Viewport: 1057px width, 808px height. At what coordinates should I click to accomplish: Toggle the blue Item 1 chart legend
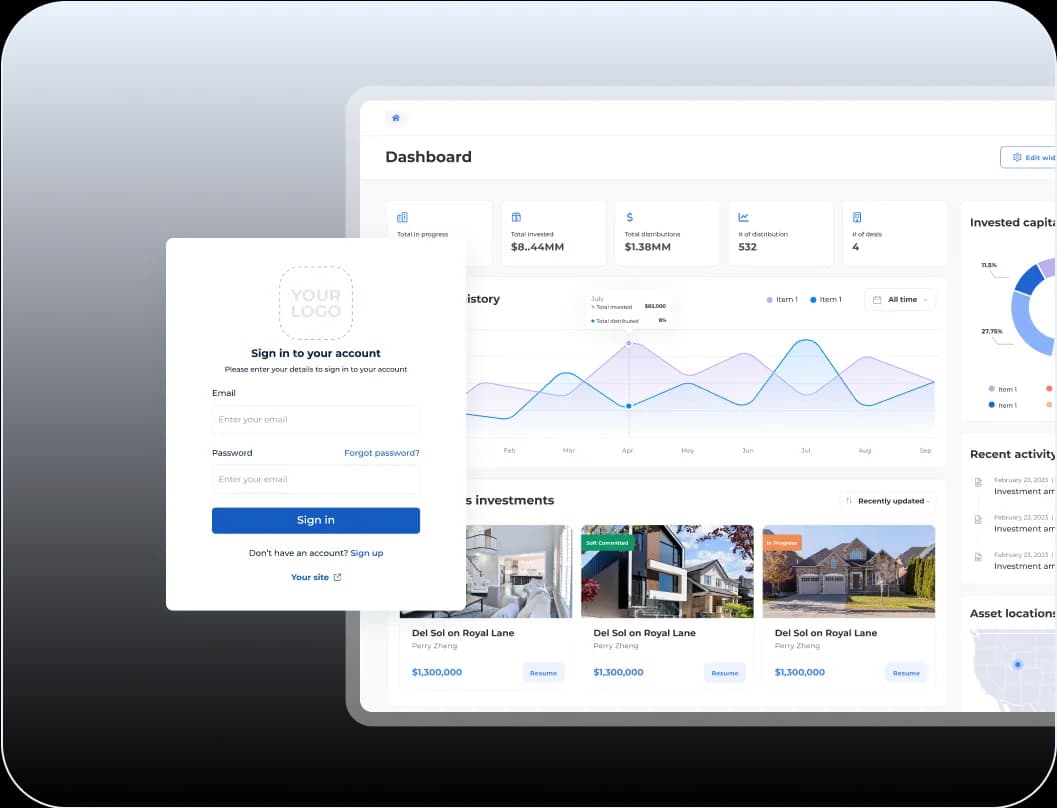point(826,300)
